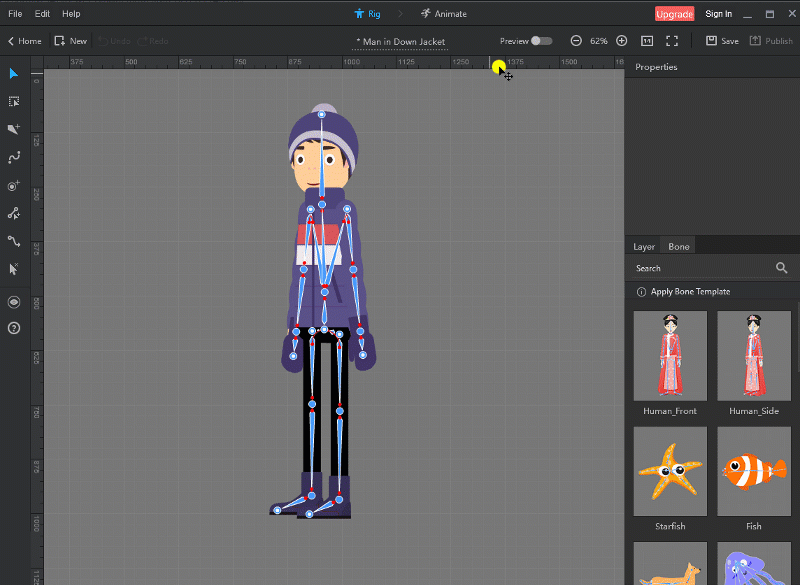This screenshot has height=585, width=800.
Task: Click Sign In at top right
Action: tap(719, 13)
